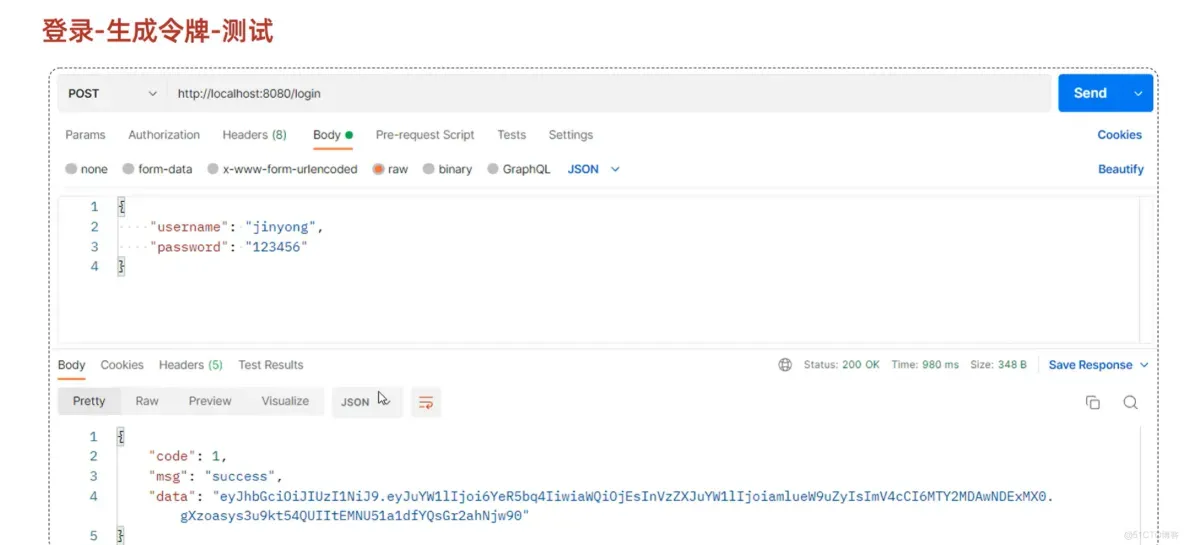Select the none body type radio

coord(71,169)
